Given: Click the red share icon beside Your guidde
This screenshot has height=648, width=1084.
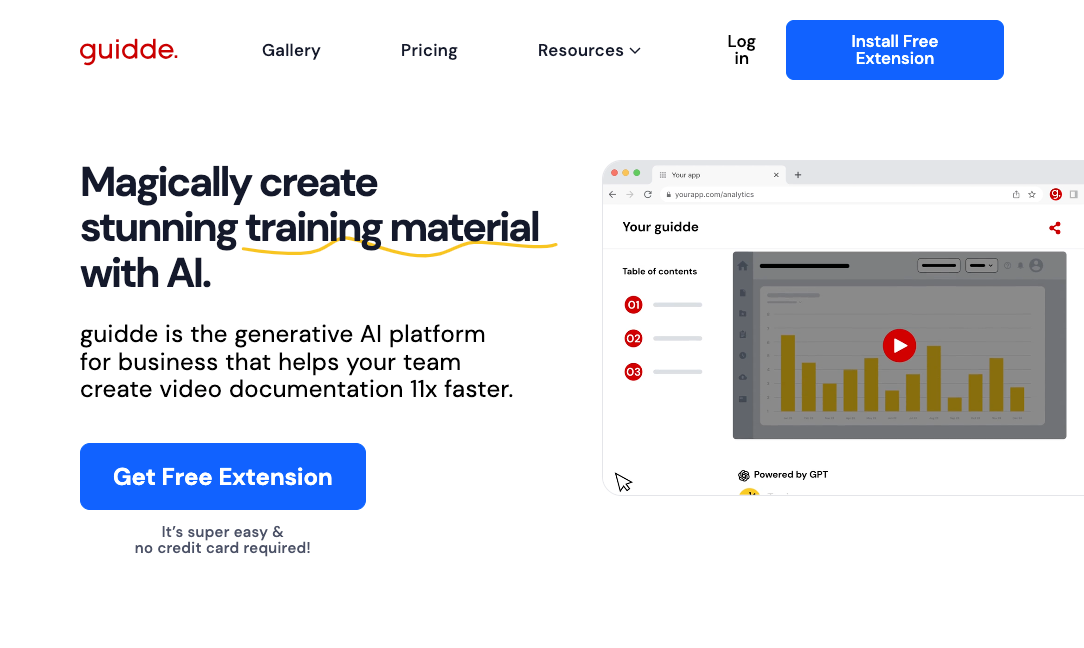Looking at the screenshot, I should click(x=1054, y=228).
